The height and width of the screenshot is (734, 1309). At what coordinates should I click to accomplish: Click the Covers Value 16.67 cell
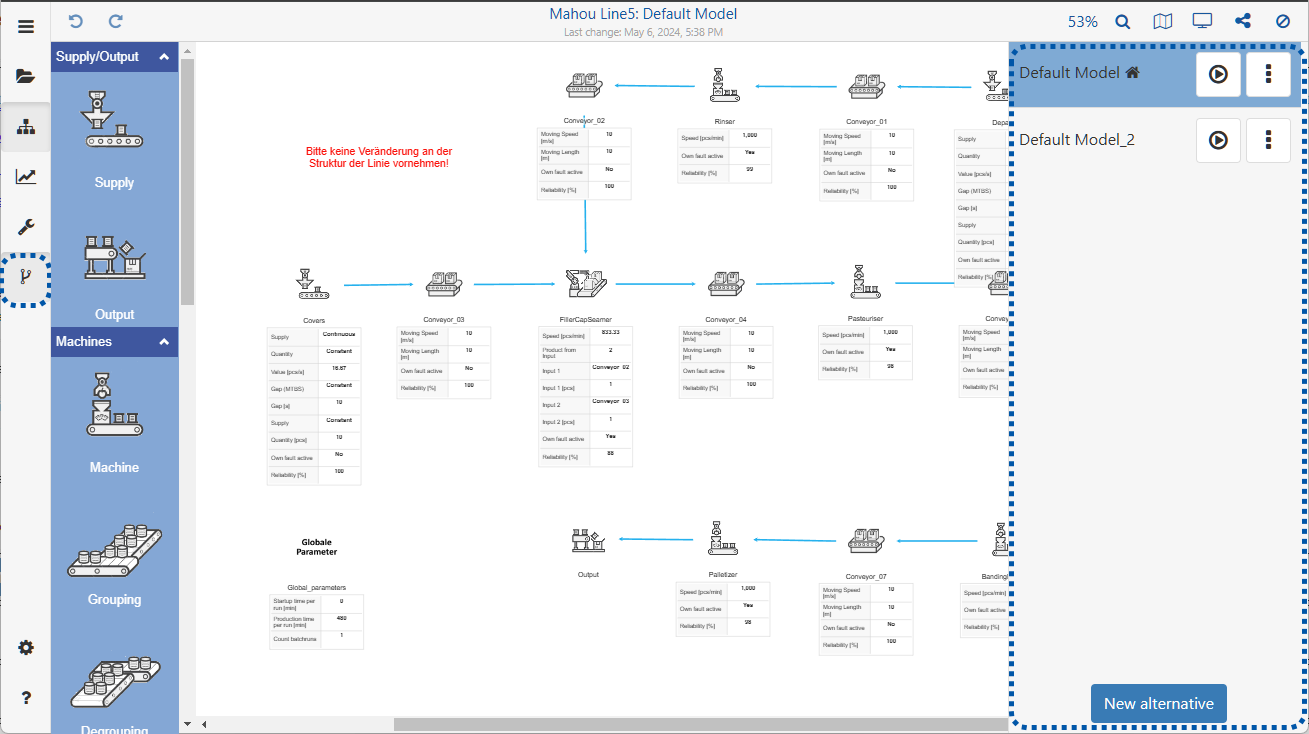[x=338, y=370]
